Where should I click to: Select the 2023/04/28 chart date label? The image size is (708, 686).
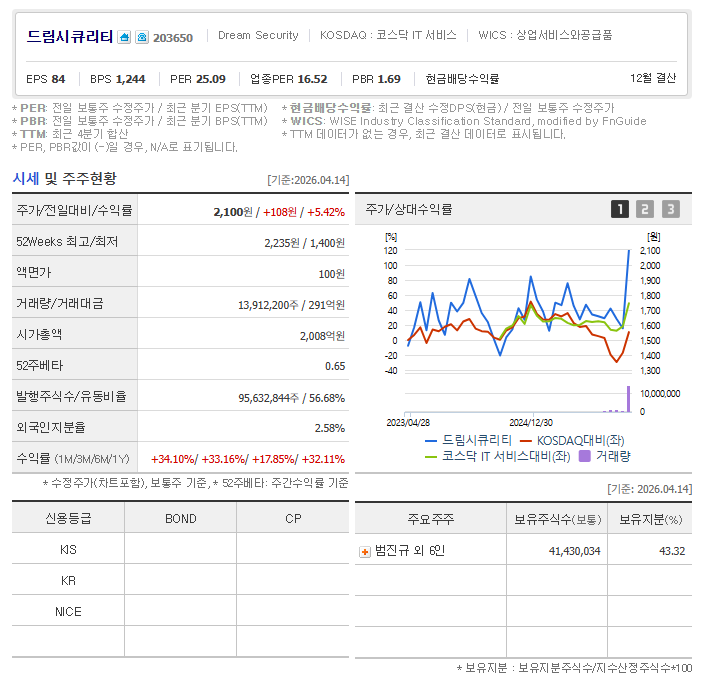pyautogui.click(x=408, y=423)
